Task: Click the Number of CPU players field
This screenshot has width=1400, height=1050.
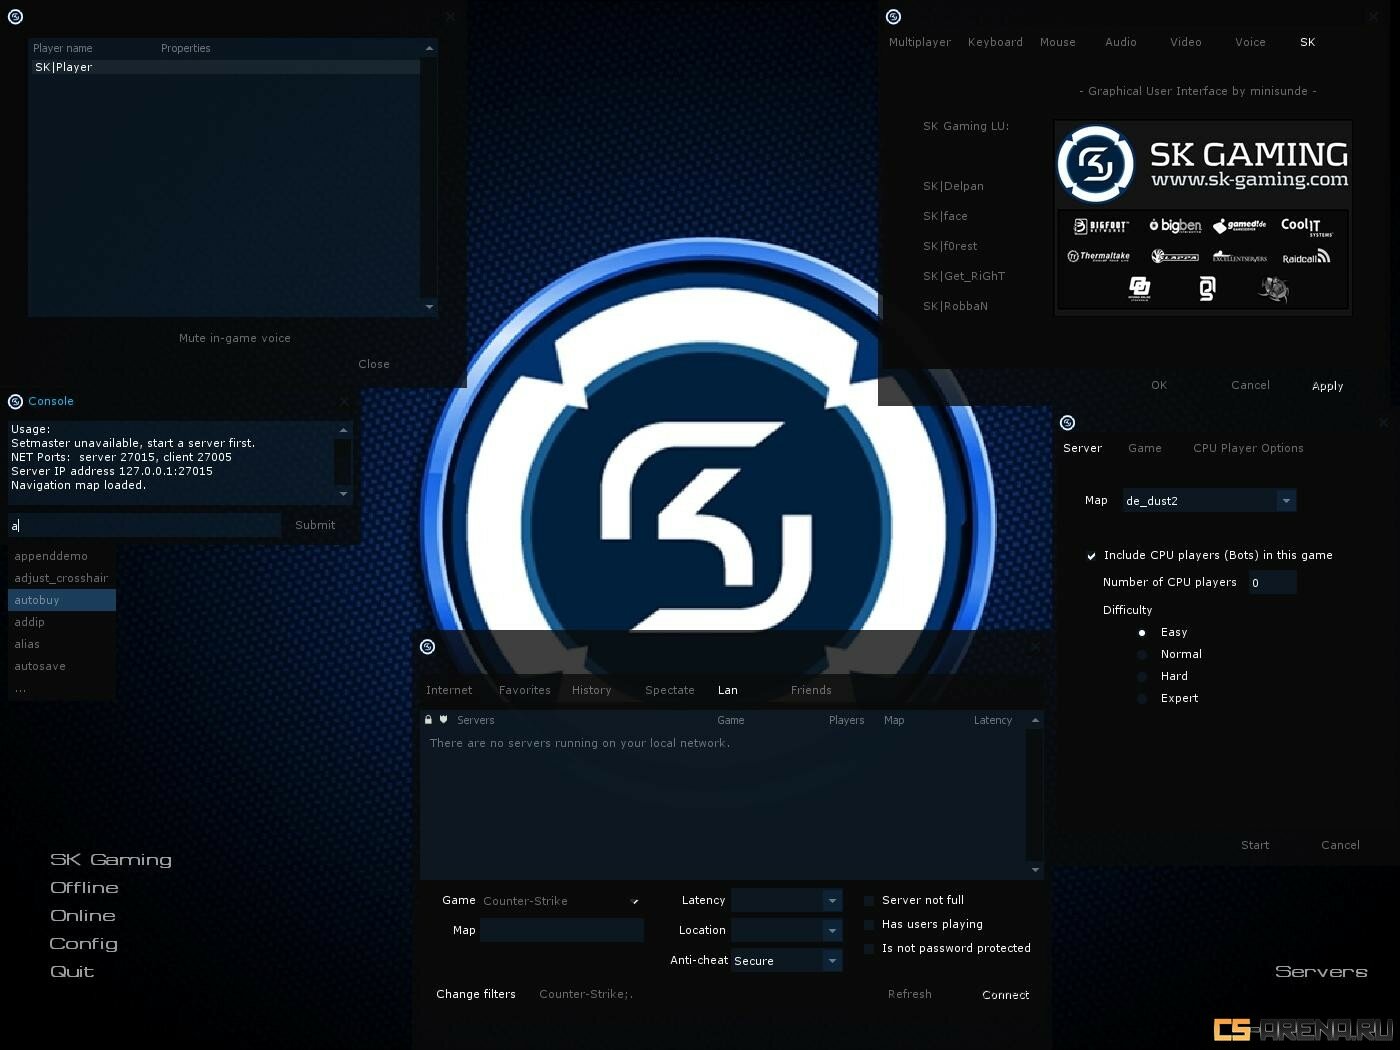Action: tap(1272, 583)
